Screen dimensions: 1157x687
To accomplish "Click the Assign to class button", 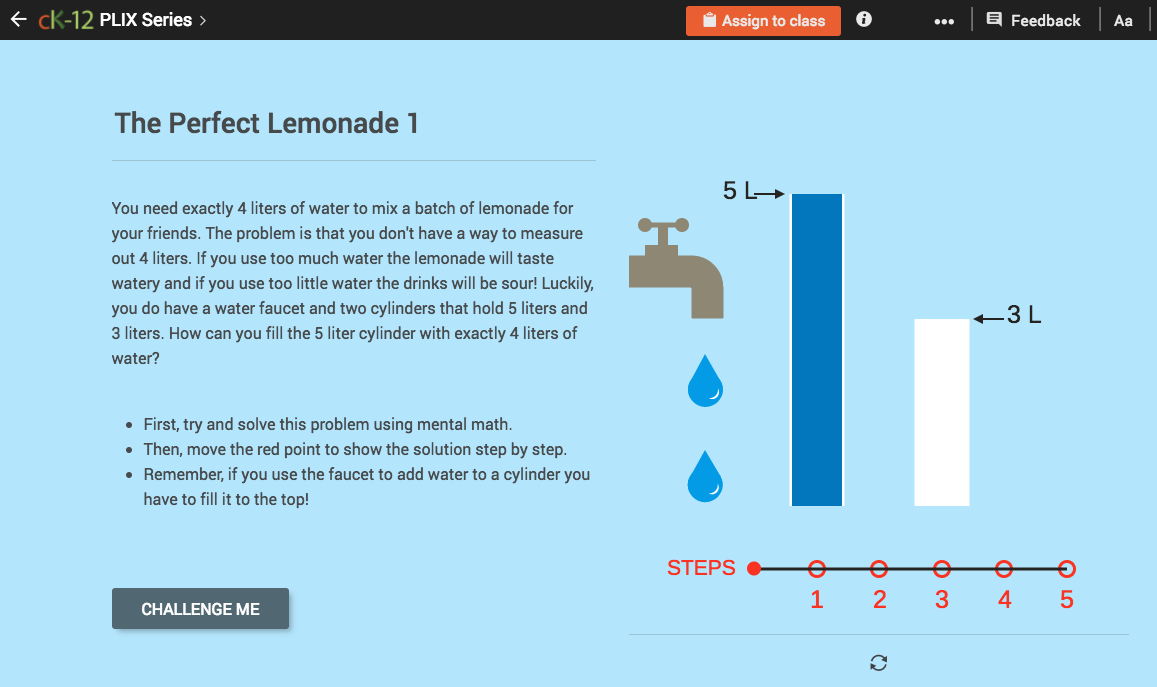I will (763, 20).
